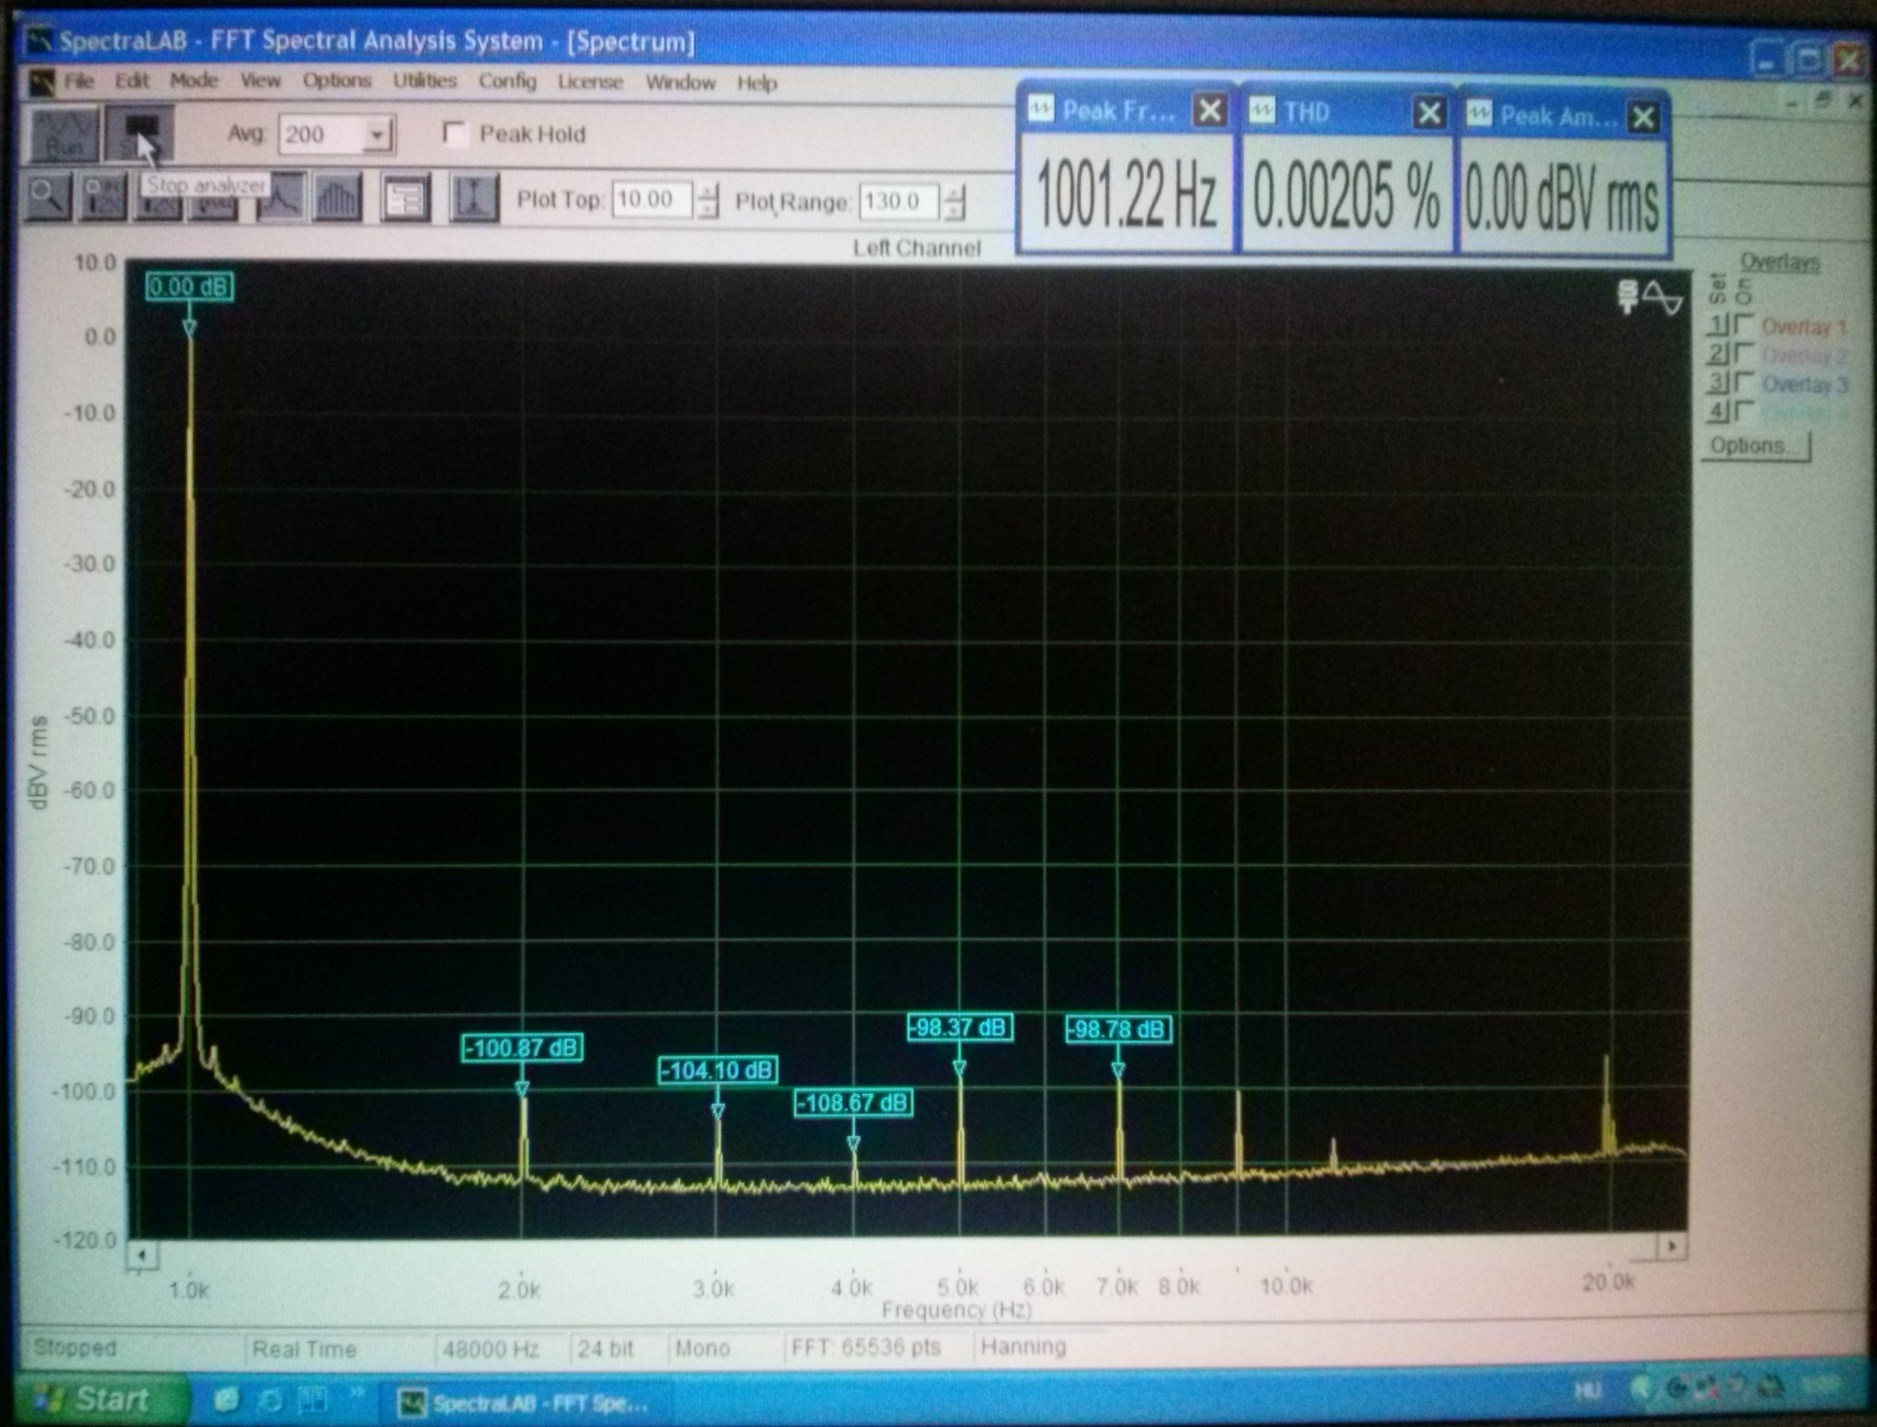The width and height of the screenshot is (1877, 1427).
Task: Decrease the Plot Range value with down arrow
Action: point(955,211)
